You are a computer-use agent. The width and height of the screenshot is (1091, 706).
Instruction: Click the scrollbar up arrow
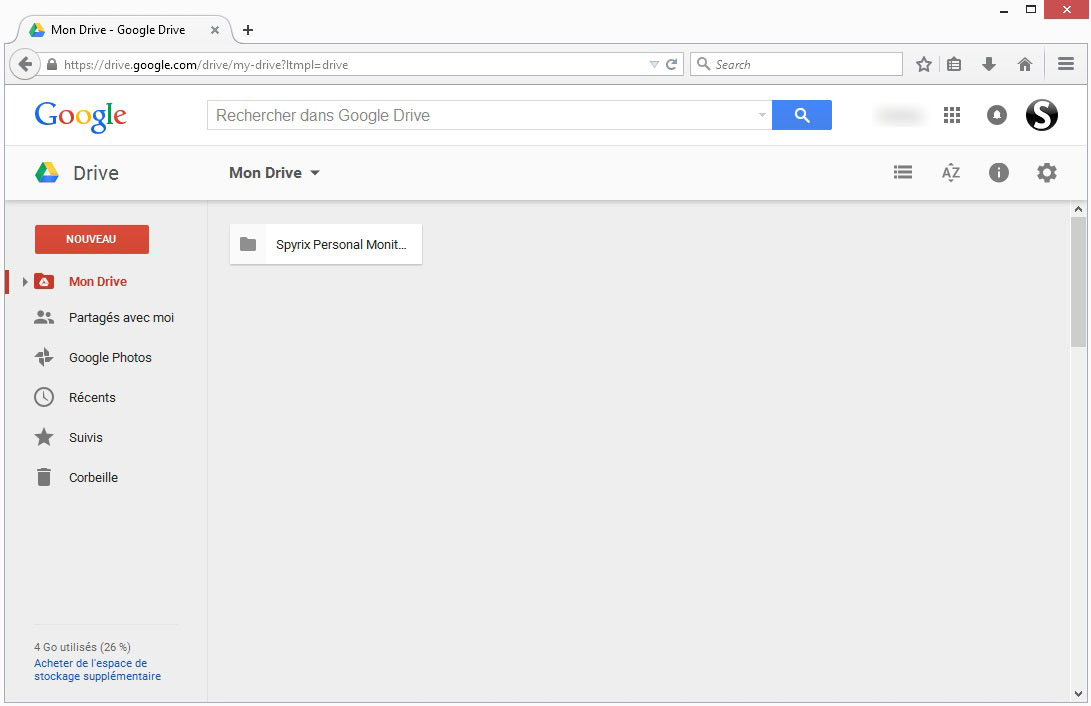1078,209
